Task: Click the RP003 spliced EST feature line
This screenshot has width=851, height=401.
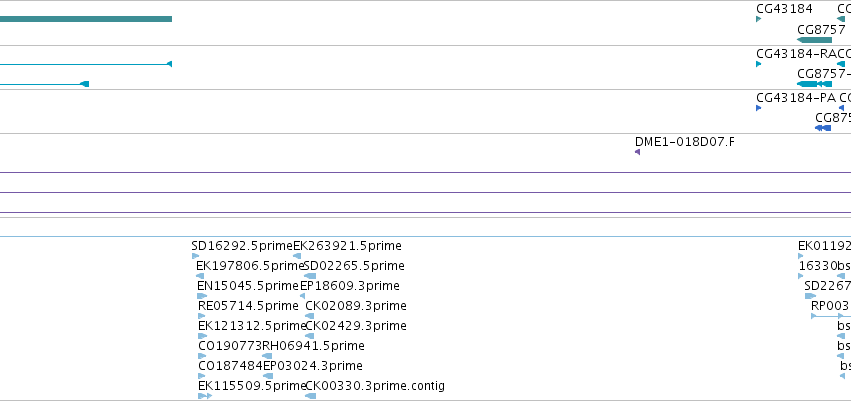Action: [830, 316]
